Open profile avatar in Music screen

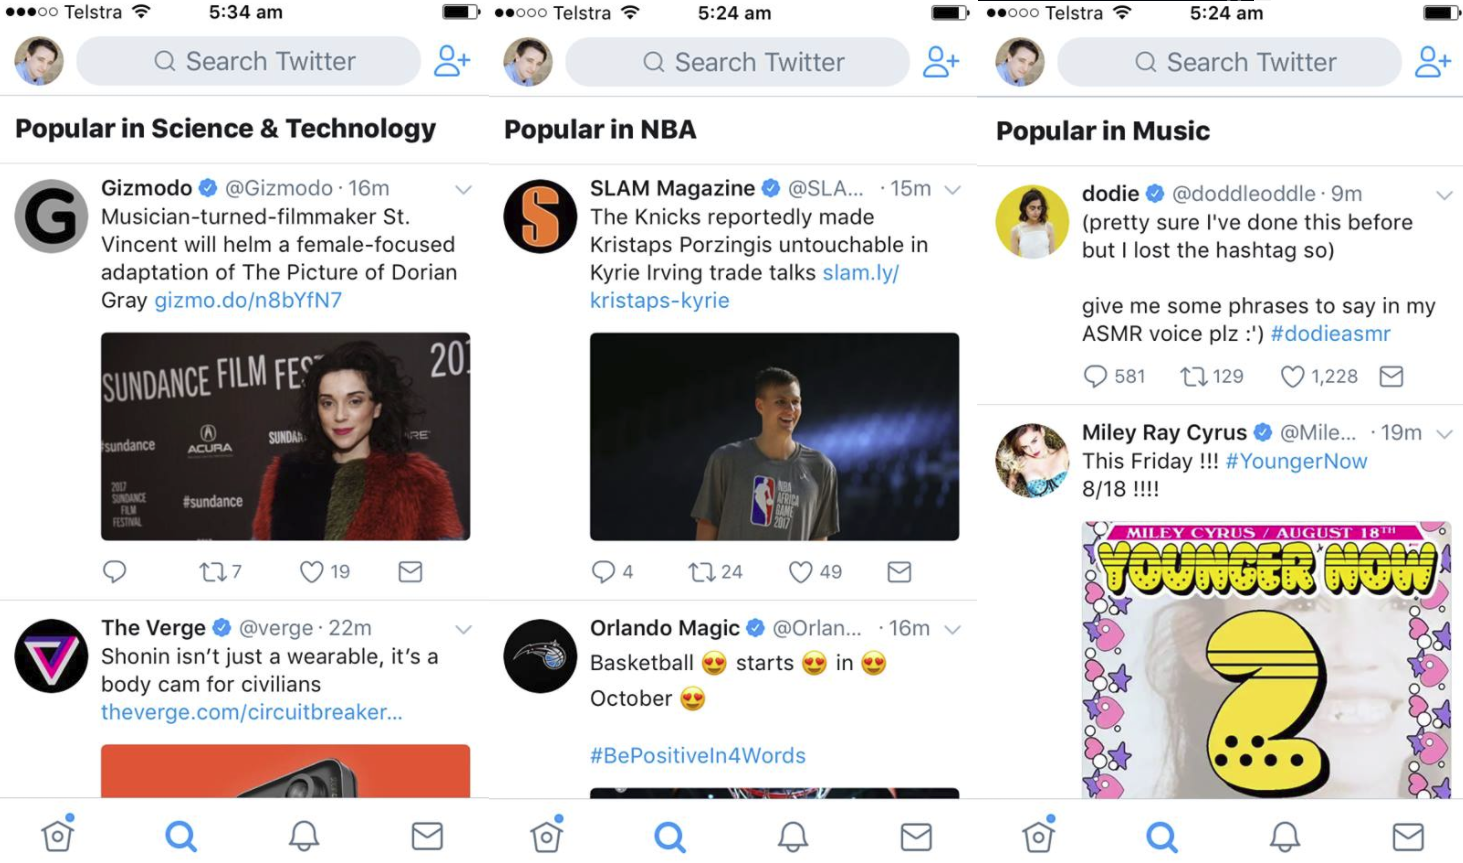tap(1020, 62)
